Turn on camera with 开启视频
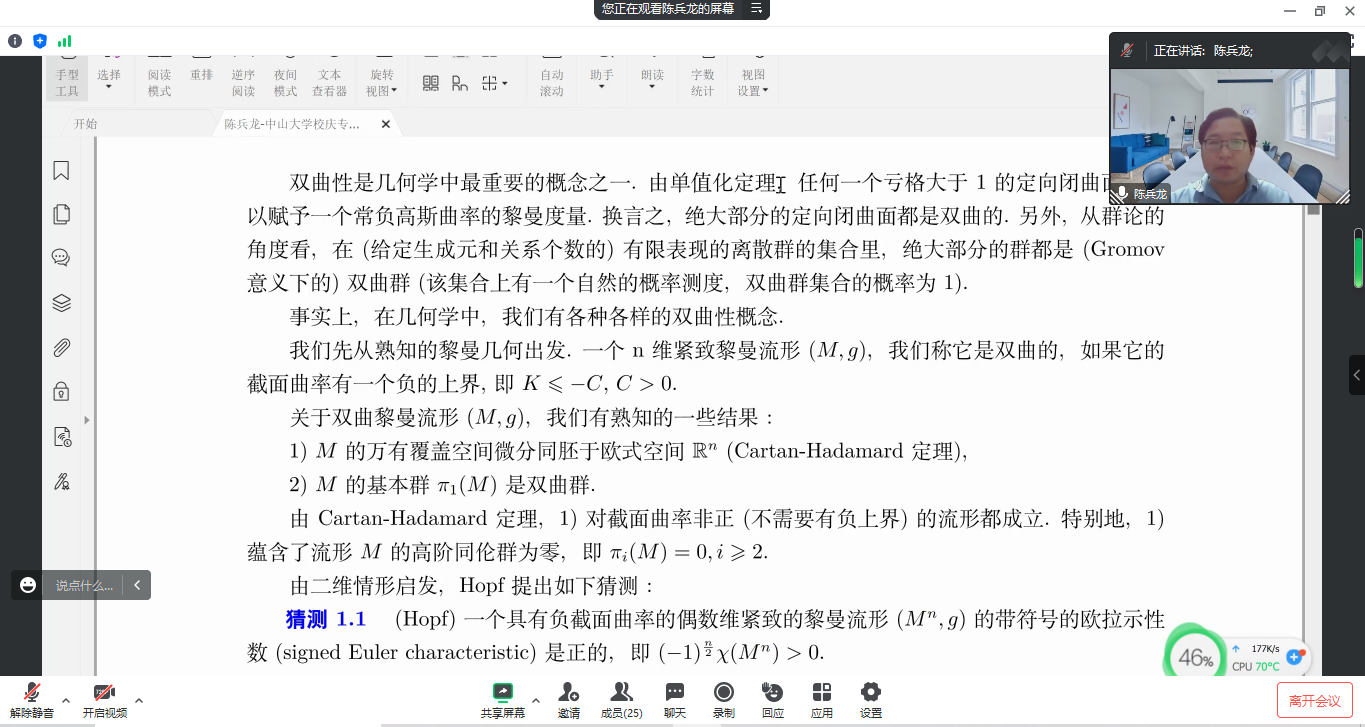Screen dimensions: 1365x727 point(104,700)
